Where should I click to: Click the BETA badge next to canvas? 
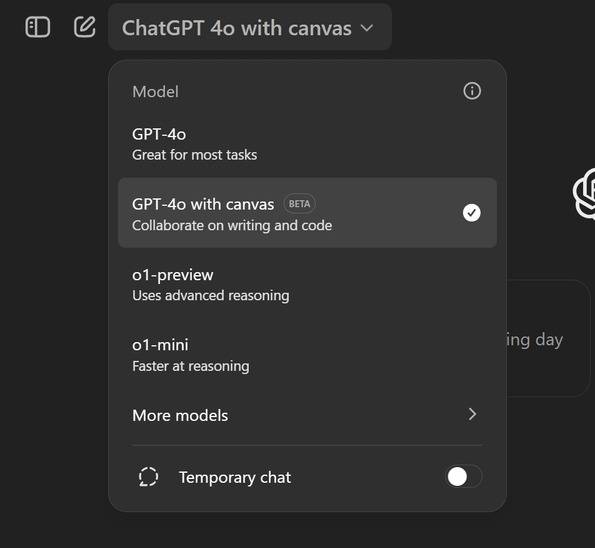click(x=299, y=204)
